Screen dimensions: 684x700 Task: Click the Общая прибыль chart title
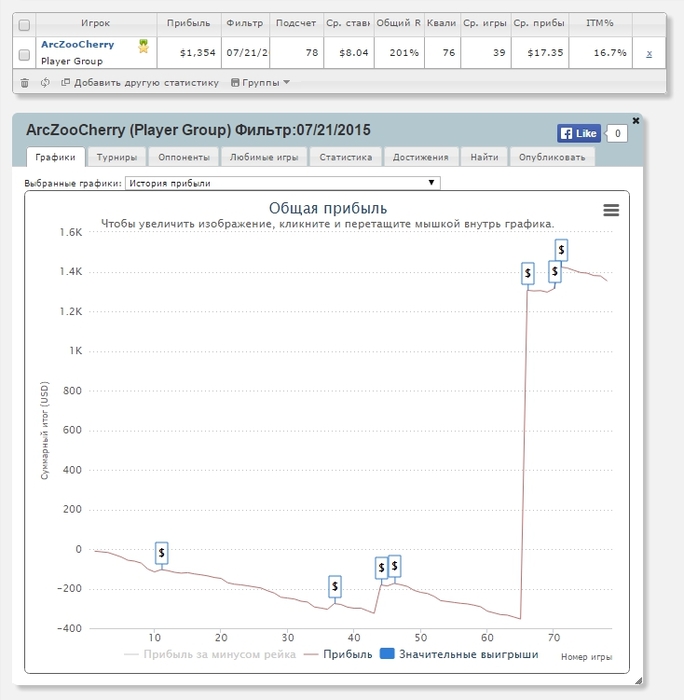(328, 208)
